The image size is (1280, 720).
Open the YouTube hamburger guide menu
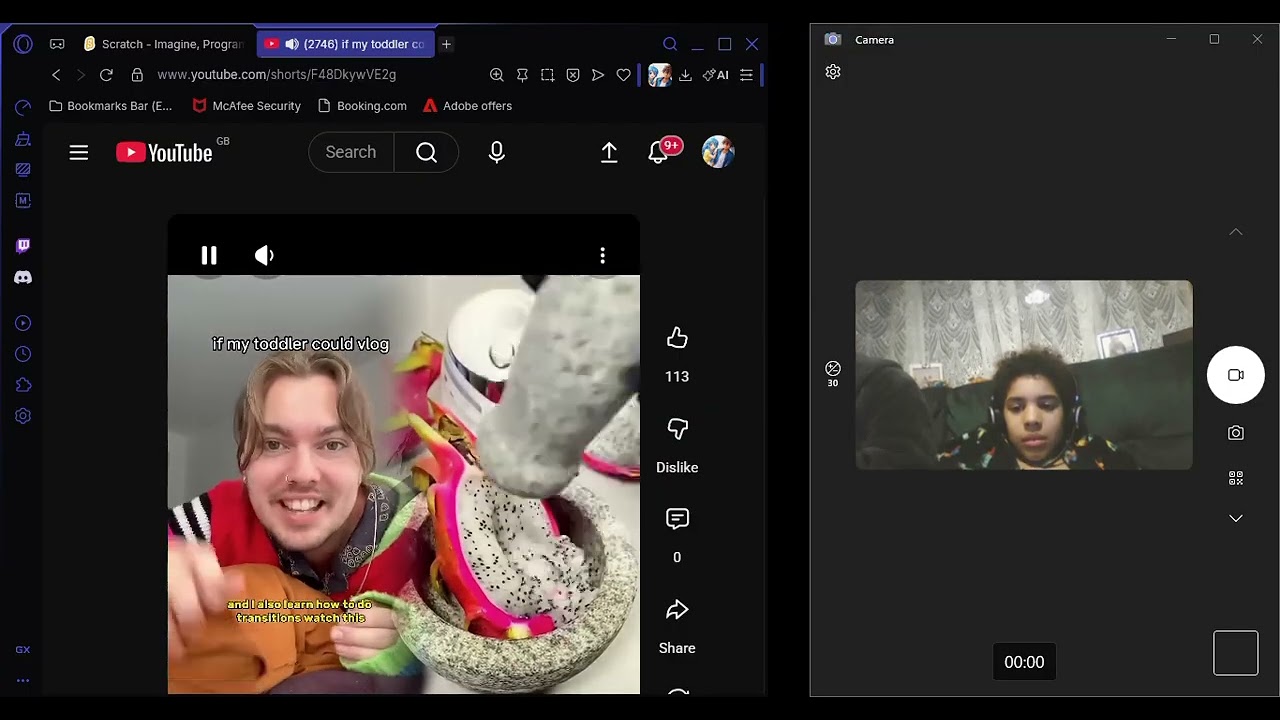click(x=79, y=152)
